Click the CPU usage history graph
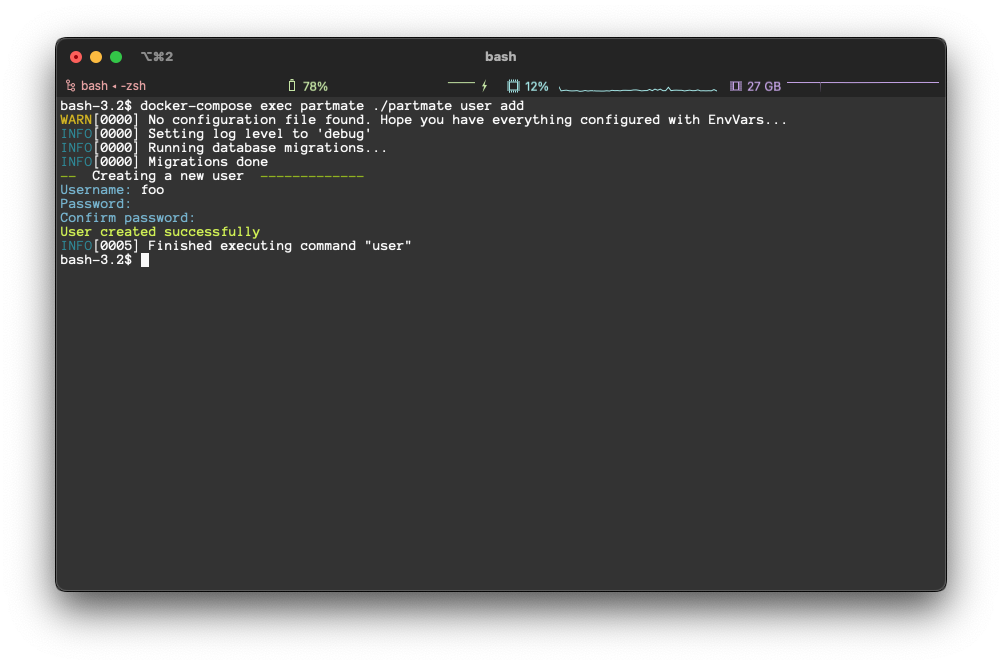 click(x=638, y=88)
